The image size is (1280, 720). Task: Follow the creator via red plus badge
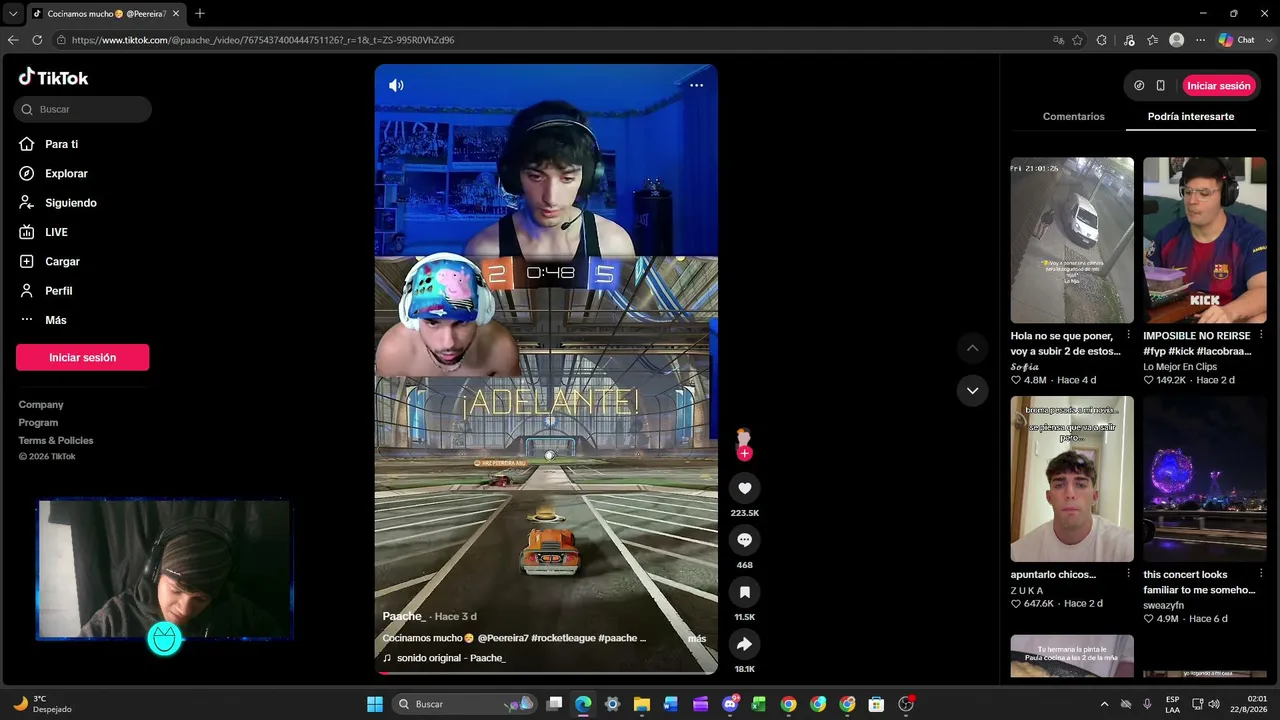(x=744, y=453)
